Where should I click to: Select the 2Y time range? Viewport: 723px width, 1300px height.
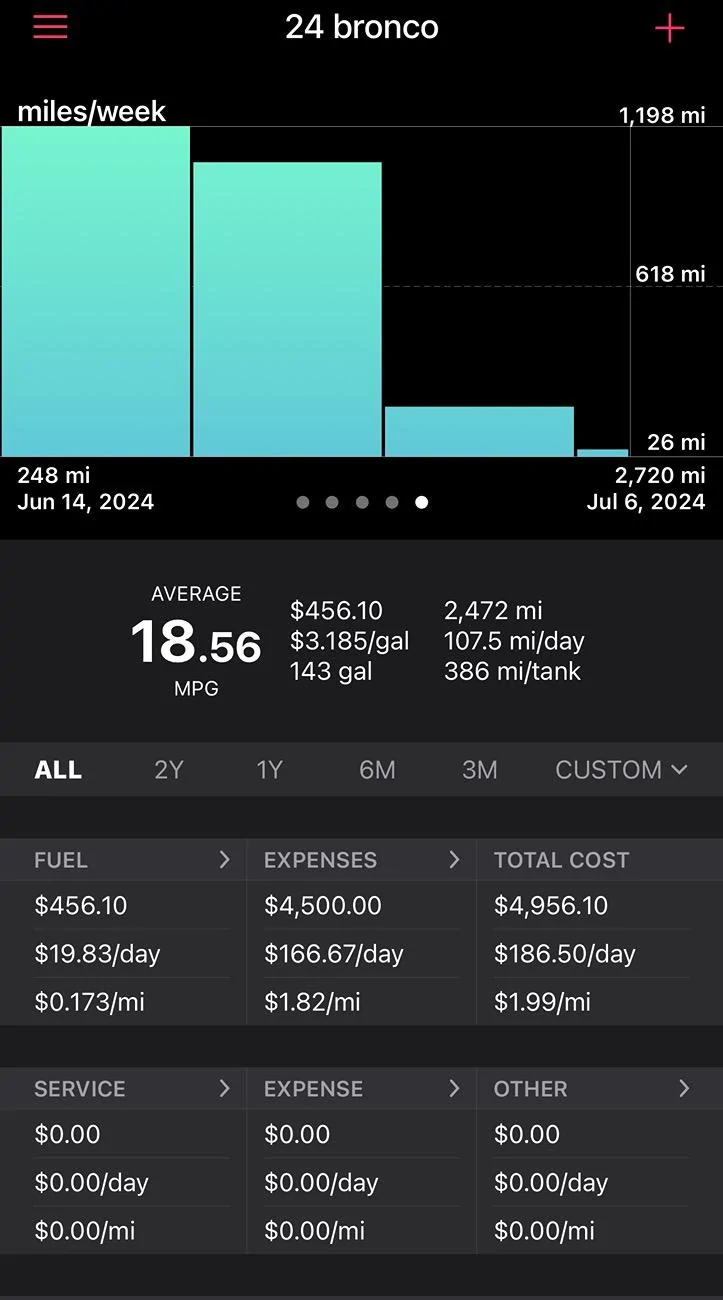[169, 770]
